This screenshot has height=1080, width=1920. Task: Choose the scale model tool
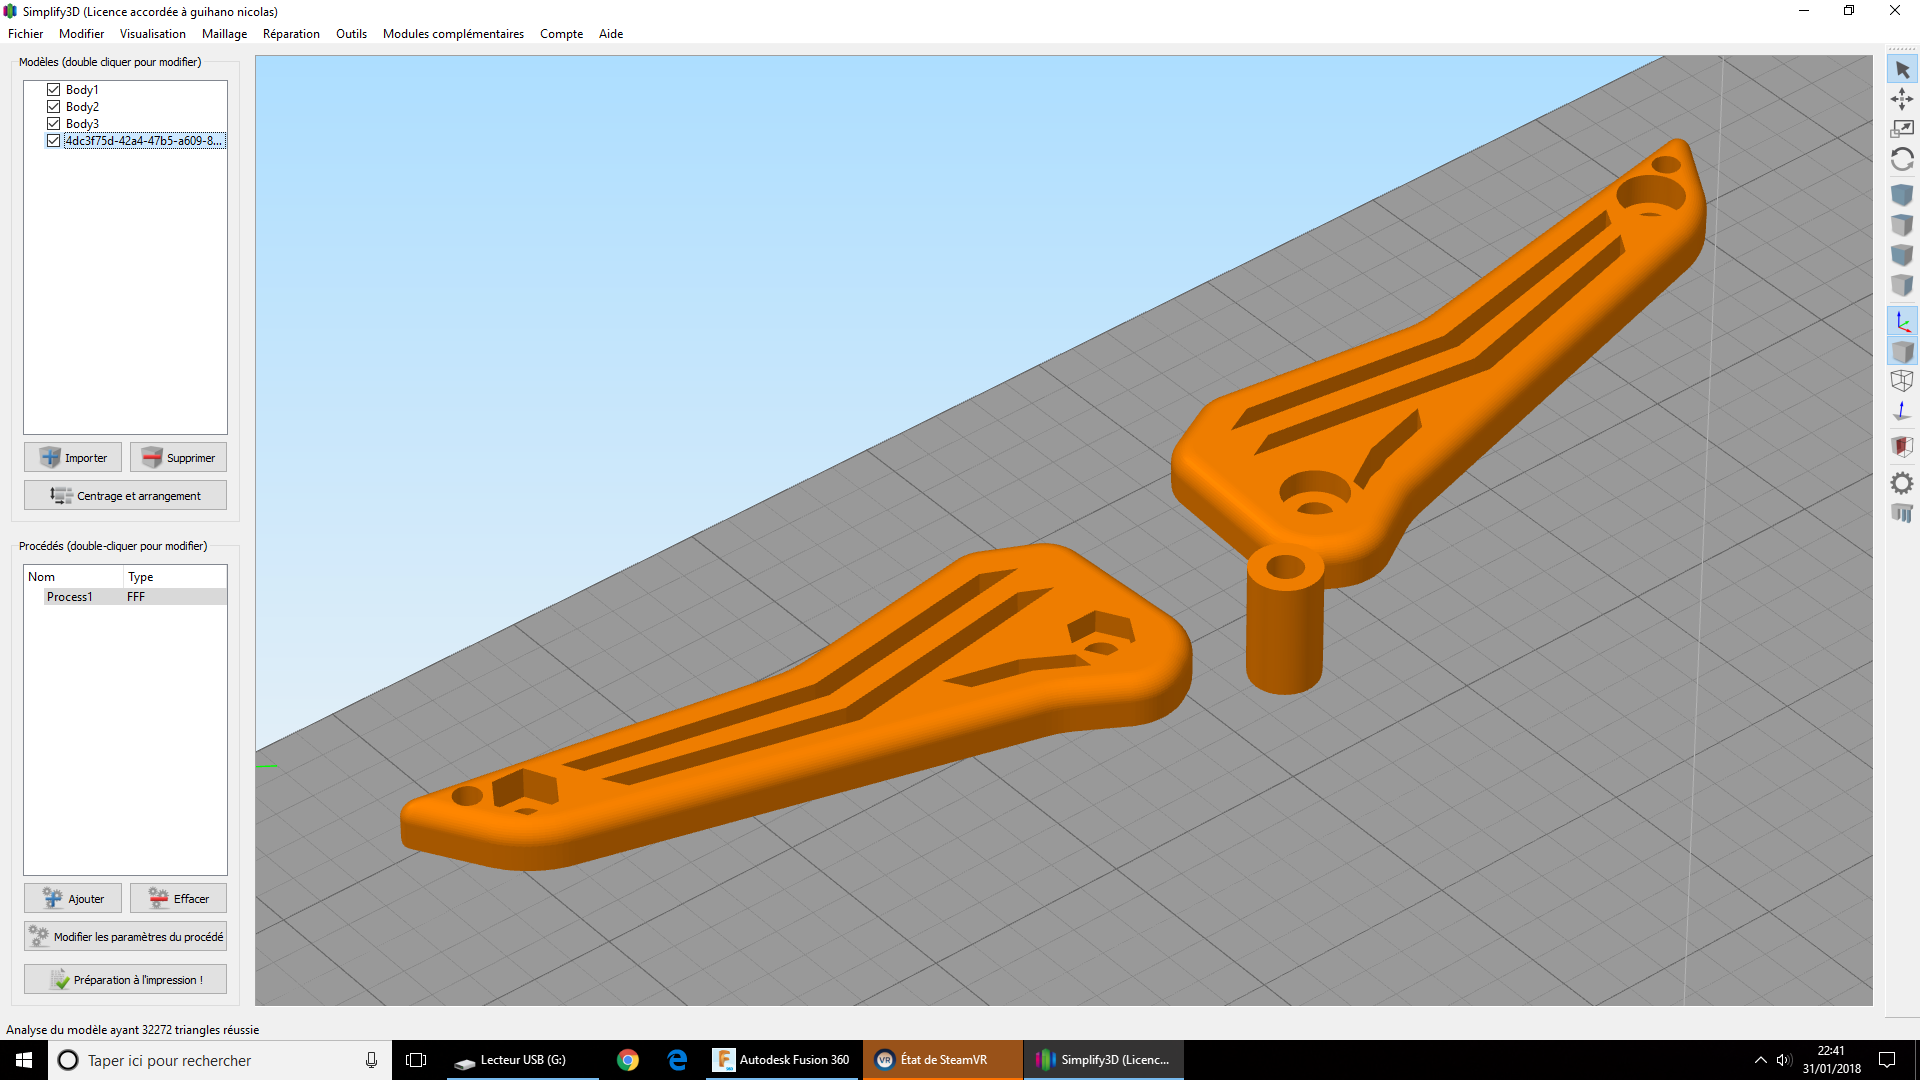tap(1902, 129)
